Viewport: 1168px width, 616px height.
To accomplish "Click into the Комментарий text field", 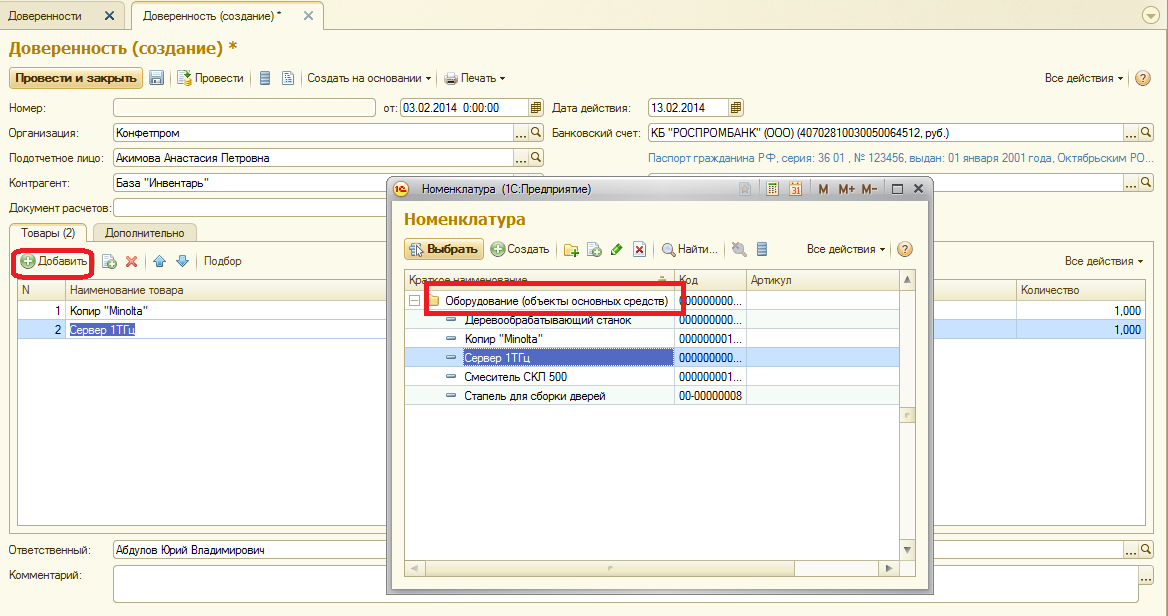I will 626,584.
